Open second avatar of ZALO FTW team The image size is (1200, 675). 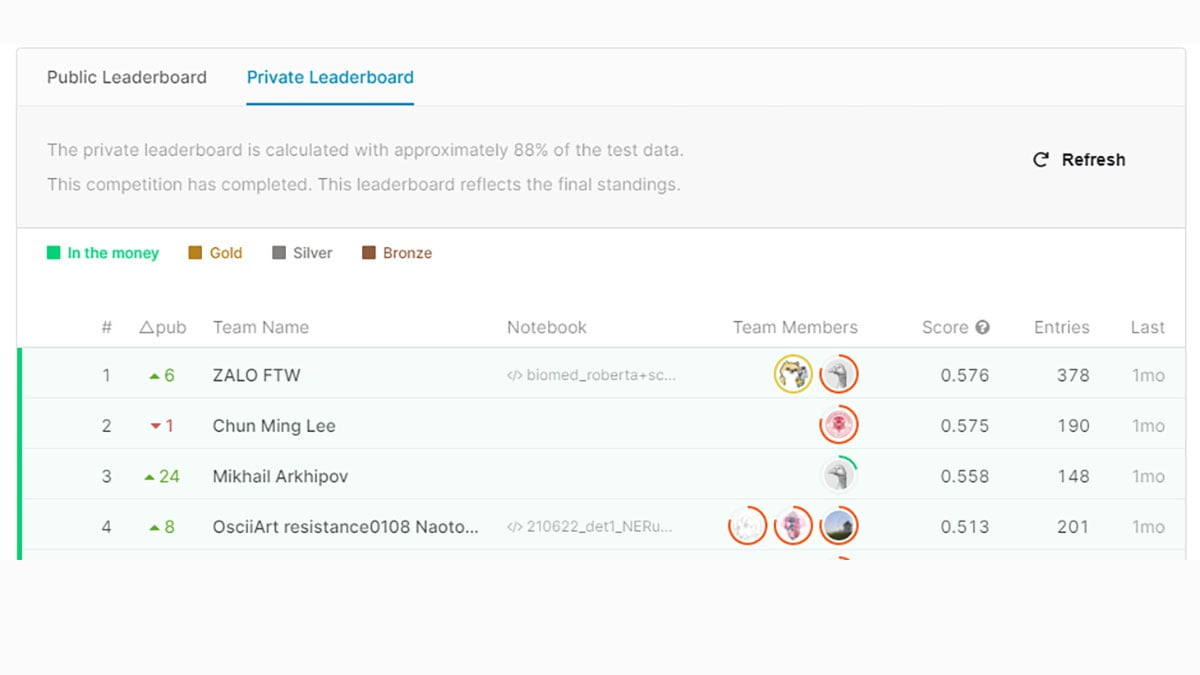[839, 375]
